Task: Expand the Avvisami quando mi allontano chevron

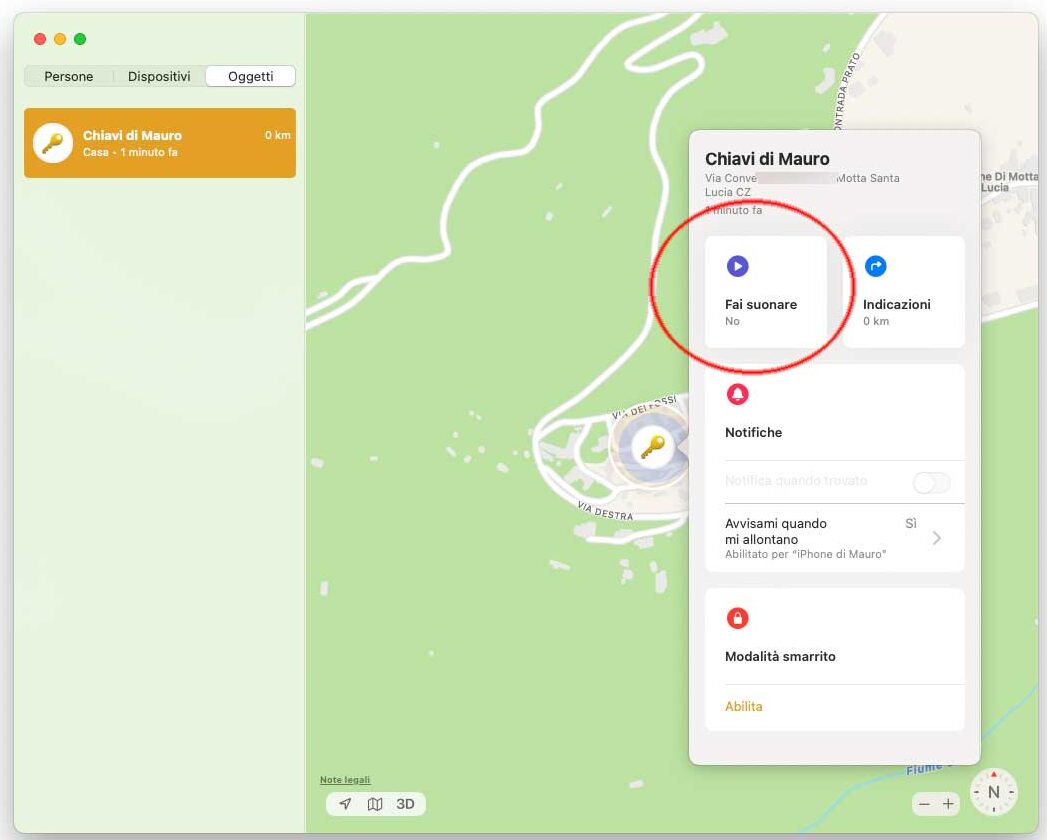Action: [x=937, y=538]
